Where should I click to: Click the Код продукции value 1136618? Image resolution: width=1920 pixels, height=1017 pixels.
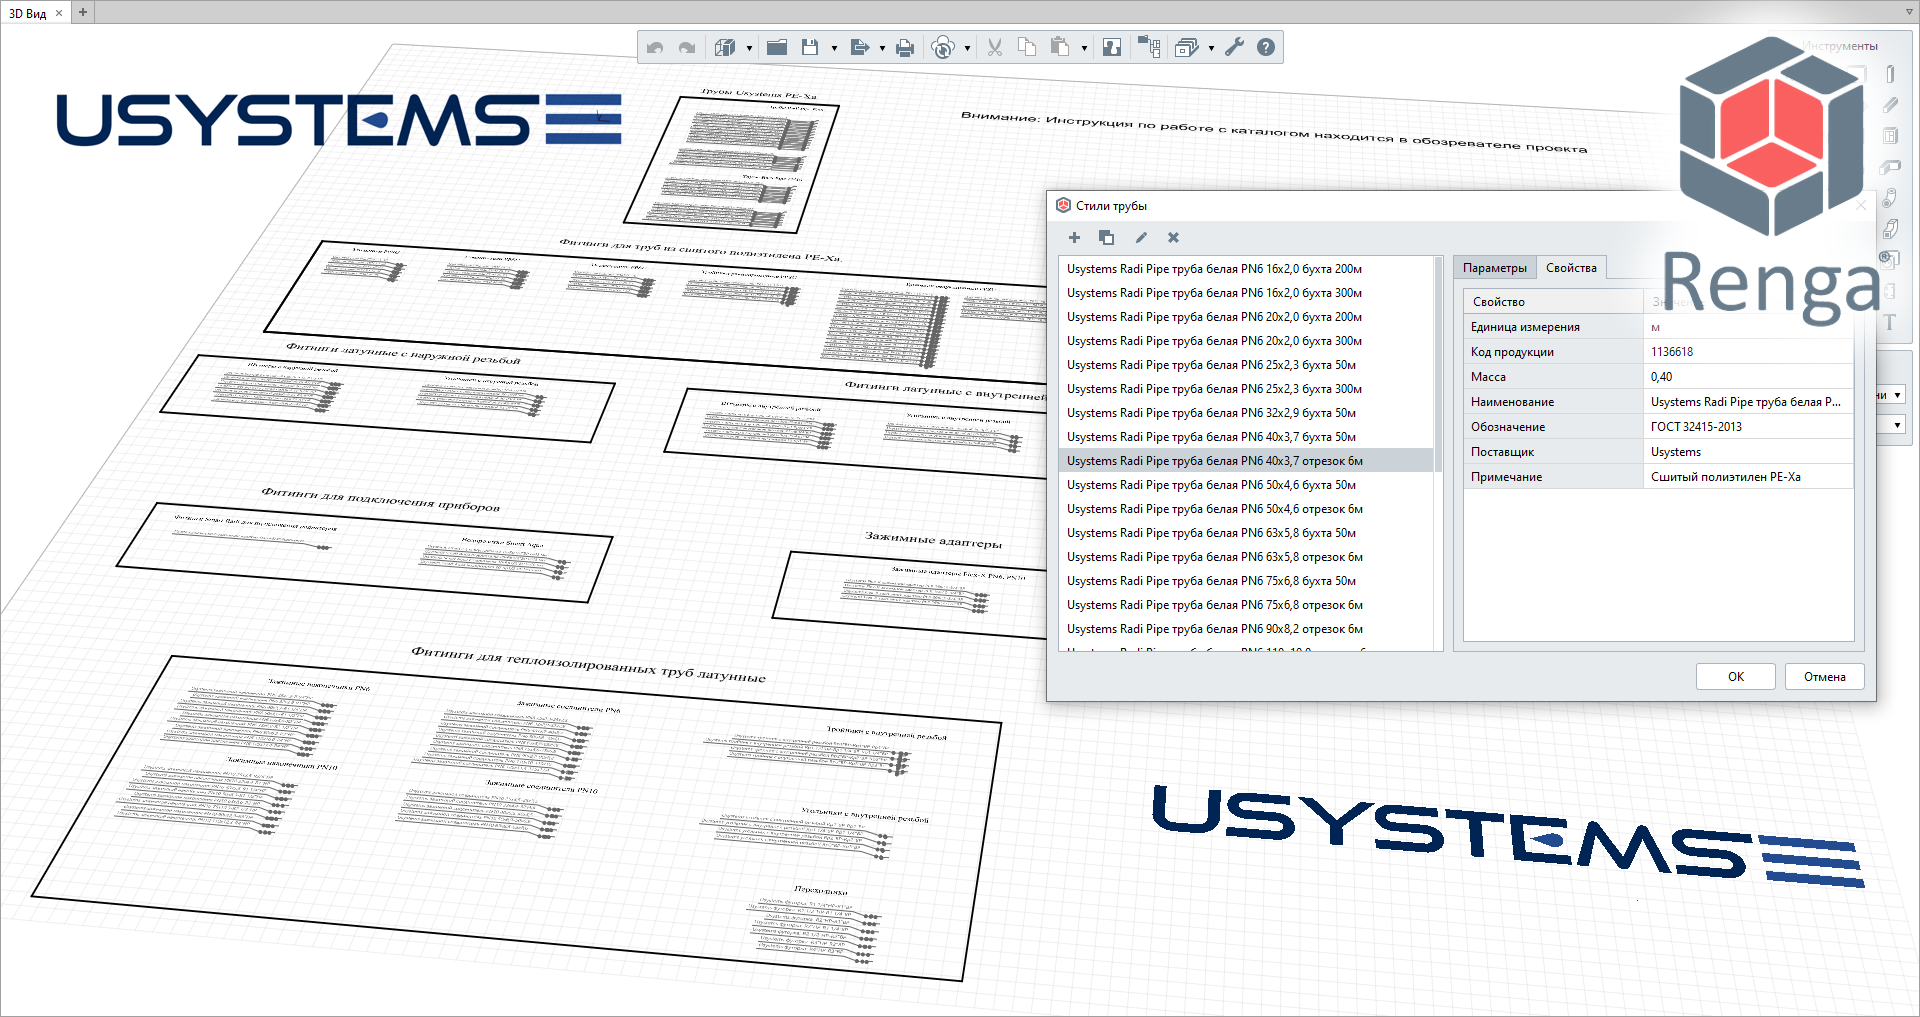tap(1747, 352)
